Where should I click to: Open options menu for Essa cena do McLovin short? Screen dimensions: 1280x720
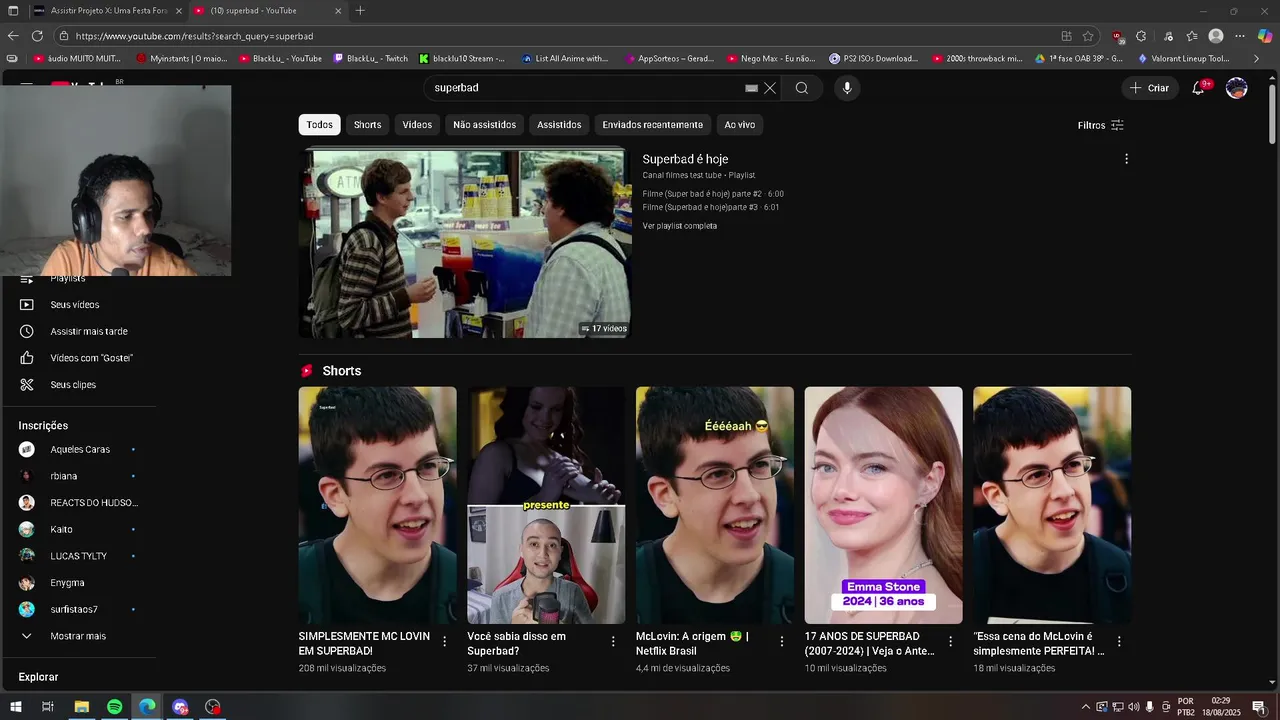pyautogui.click(x=1119, y=642)
